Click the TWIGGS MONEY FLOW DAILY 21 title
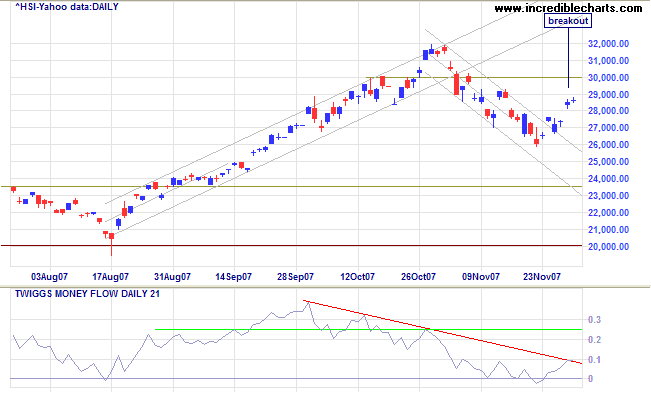 tap(87, 294)
